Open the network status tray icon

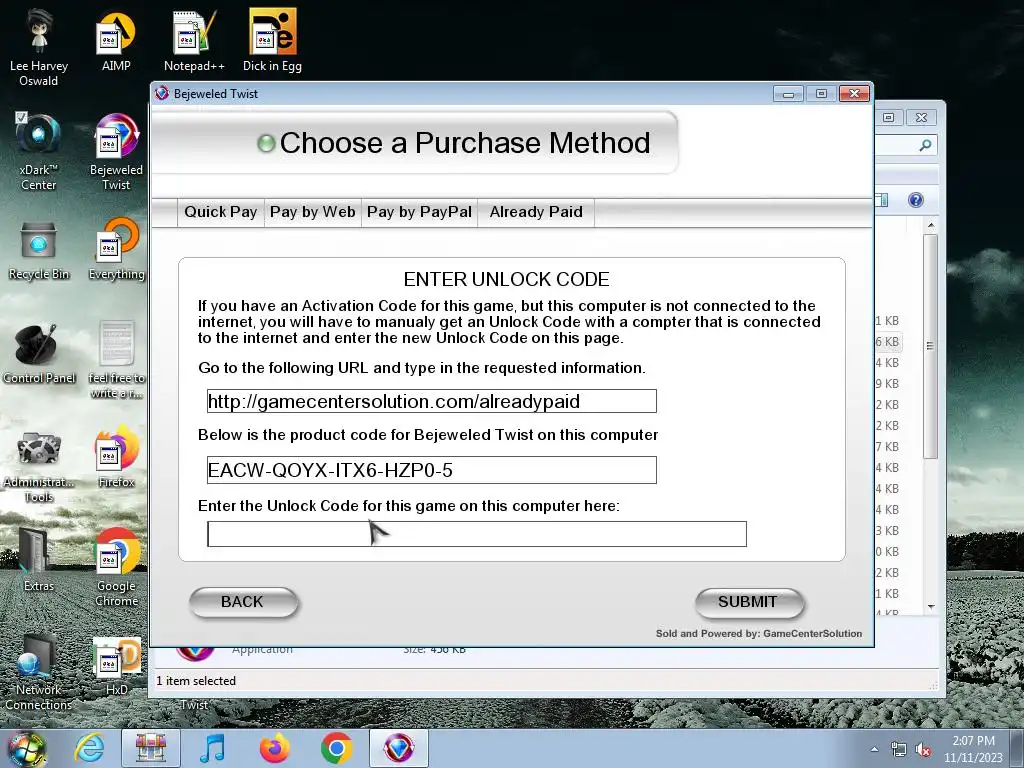[899, 750]
